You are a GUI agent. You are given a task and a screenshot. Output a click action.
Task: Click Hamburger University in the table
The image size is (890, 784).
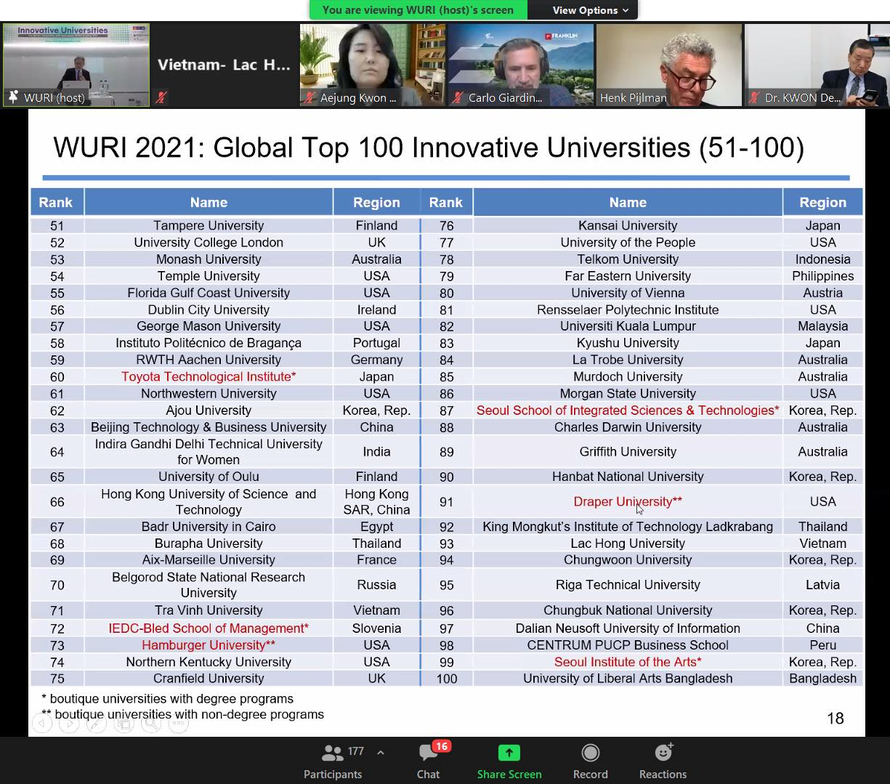point(208,645)
